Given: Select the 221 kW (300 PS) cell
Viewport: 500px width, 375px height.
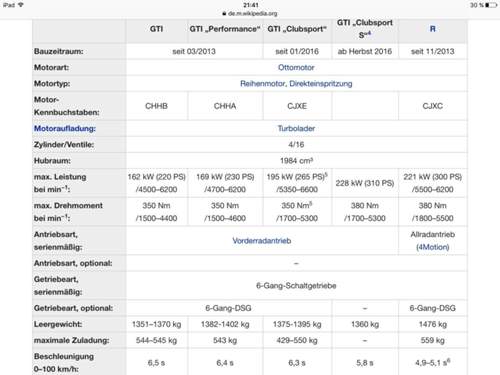Looking at the screenshot, I should [x=433, y=183].
